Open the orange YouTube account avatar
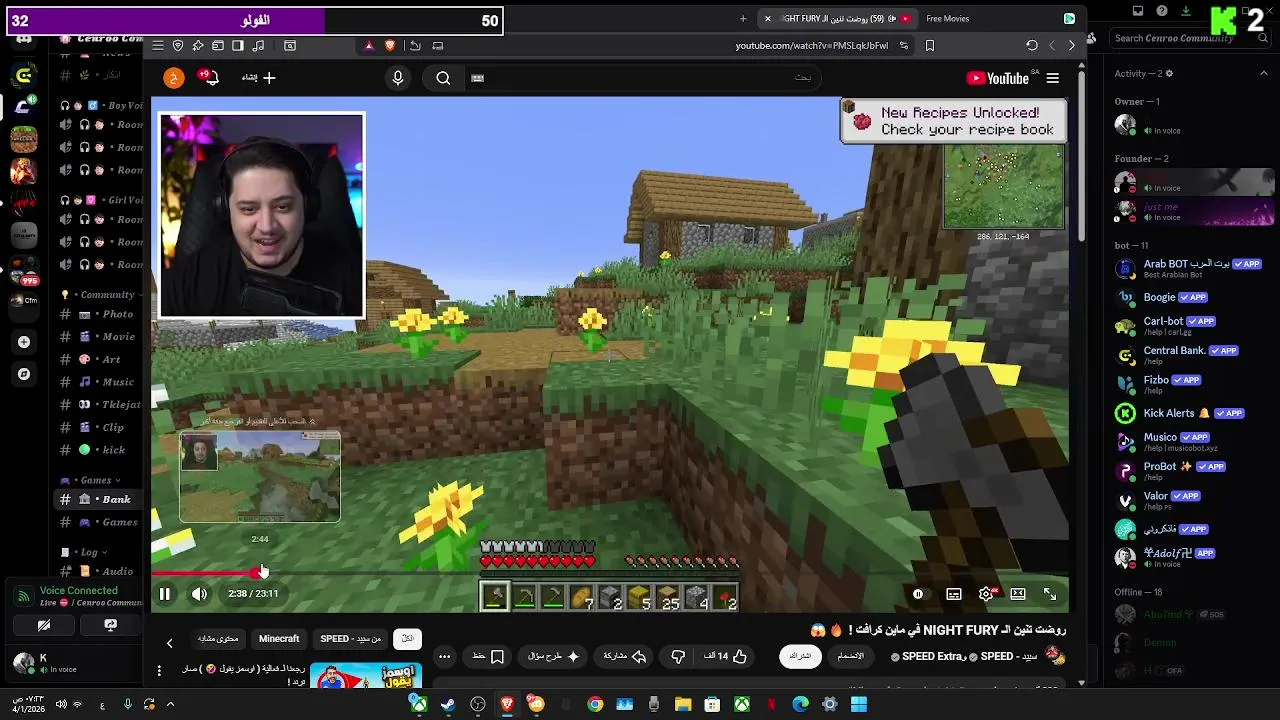This screenshot has width=1280, height=720. pyautogui.click(x=174, y=78)
